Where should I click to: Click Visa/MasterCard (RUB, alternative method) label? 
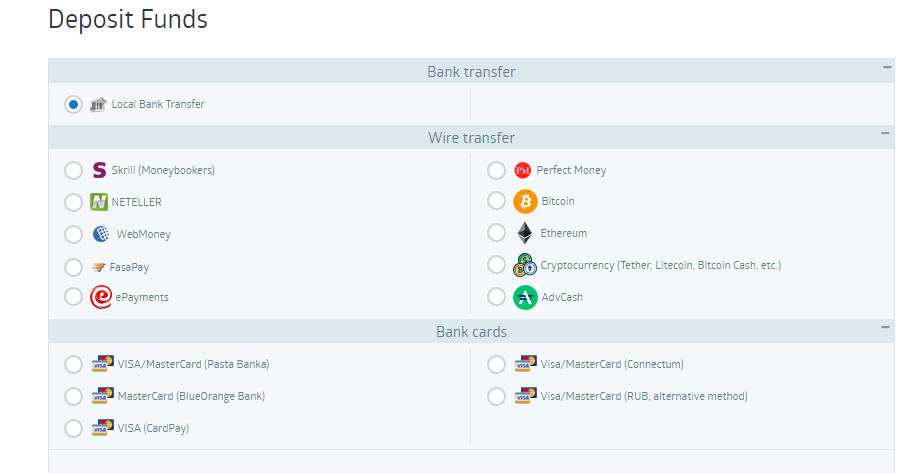pyautogui.click(x=644, y=396)
